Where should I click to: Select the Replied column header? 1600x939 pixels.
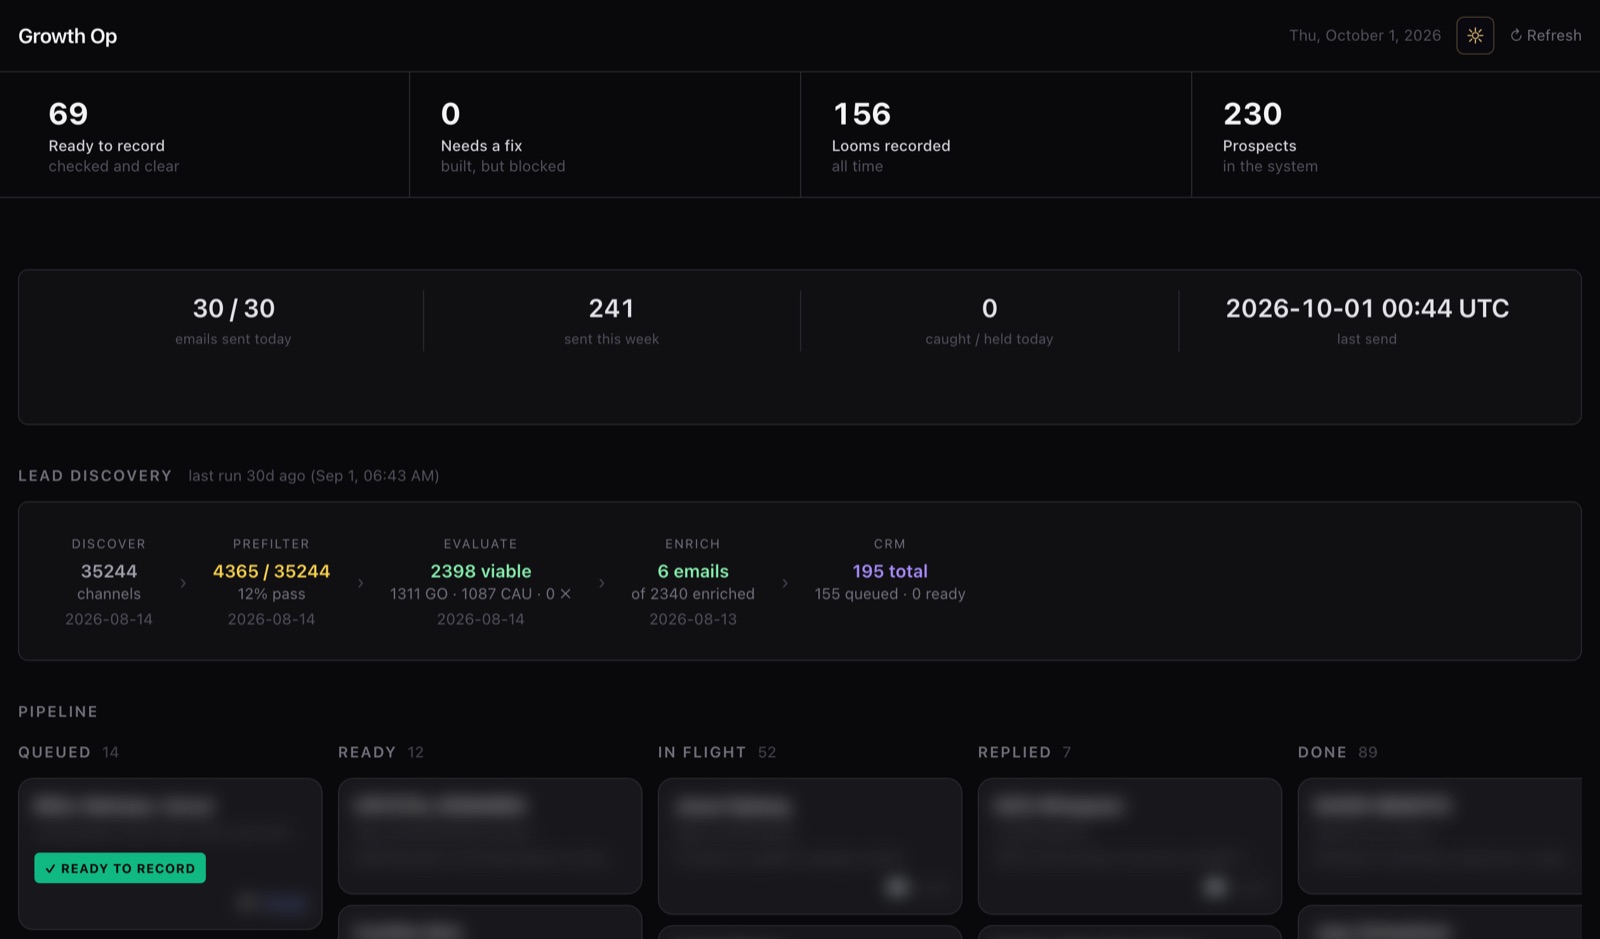point(1024,752)
